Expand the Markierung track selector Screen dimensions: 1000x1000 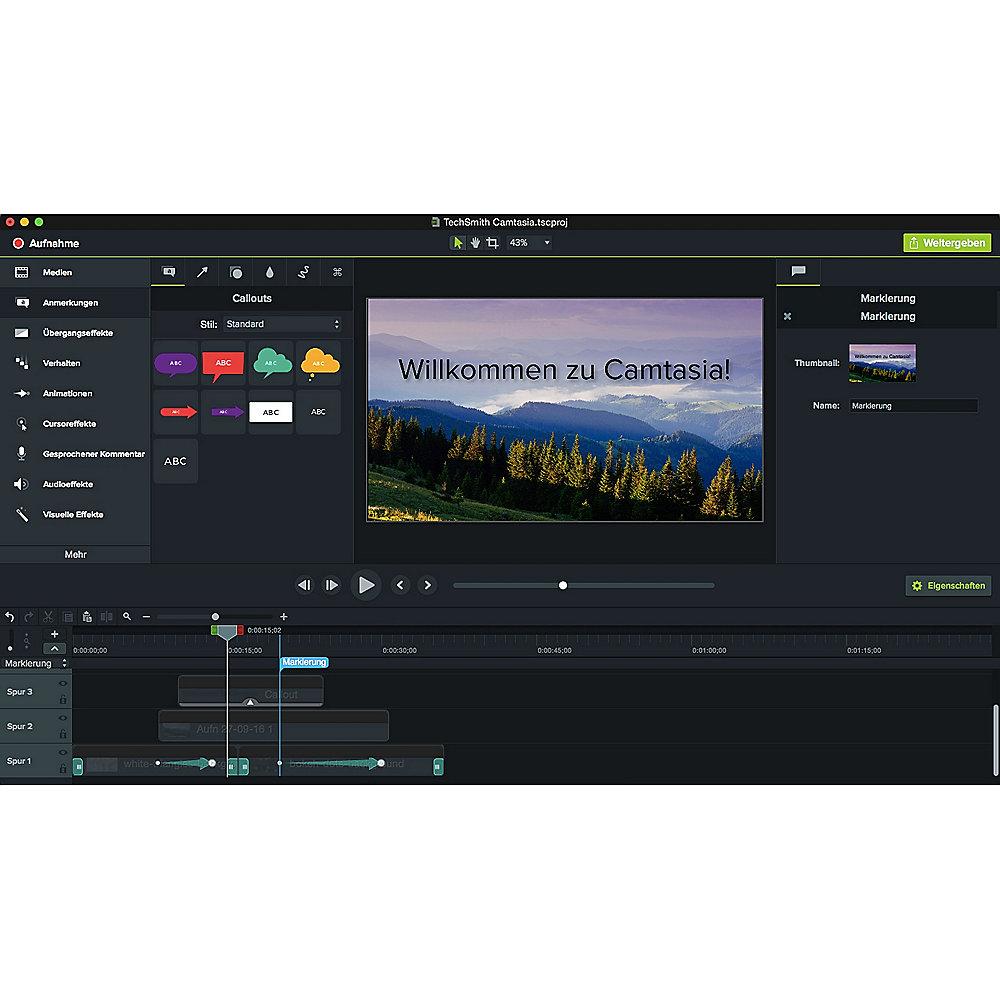pos(35,663)
